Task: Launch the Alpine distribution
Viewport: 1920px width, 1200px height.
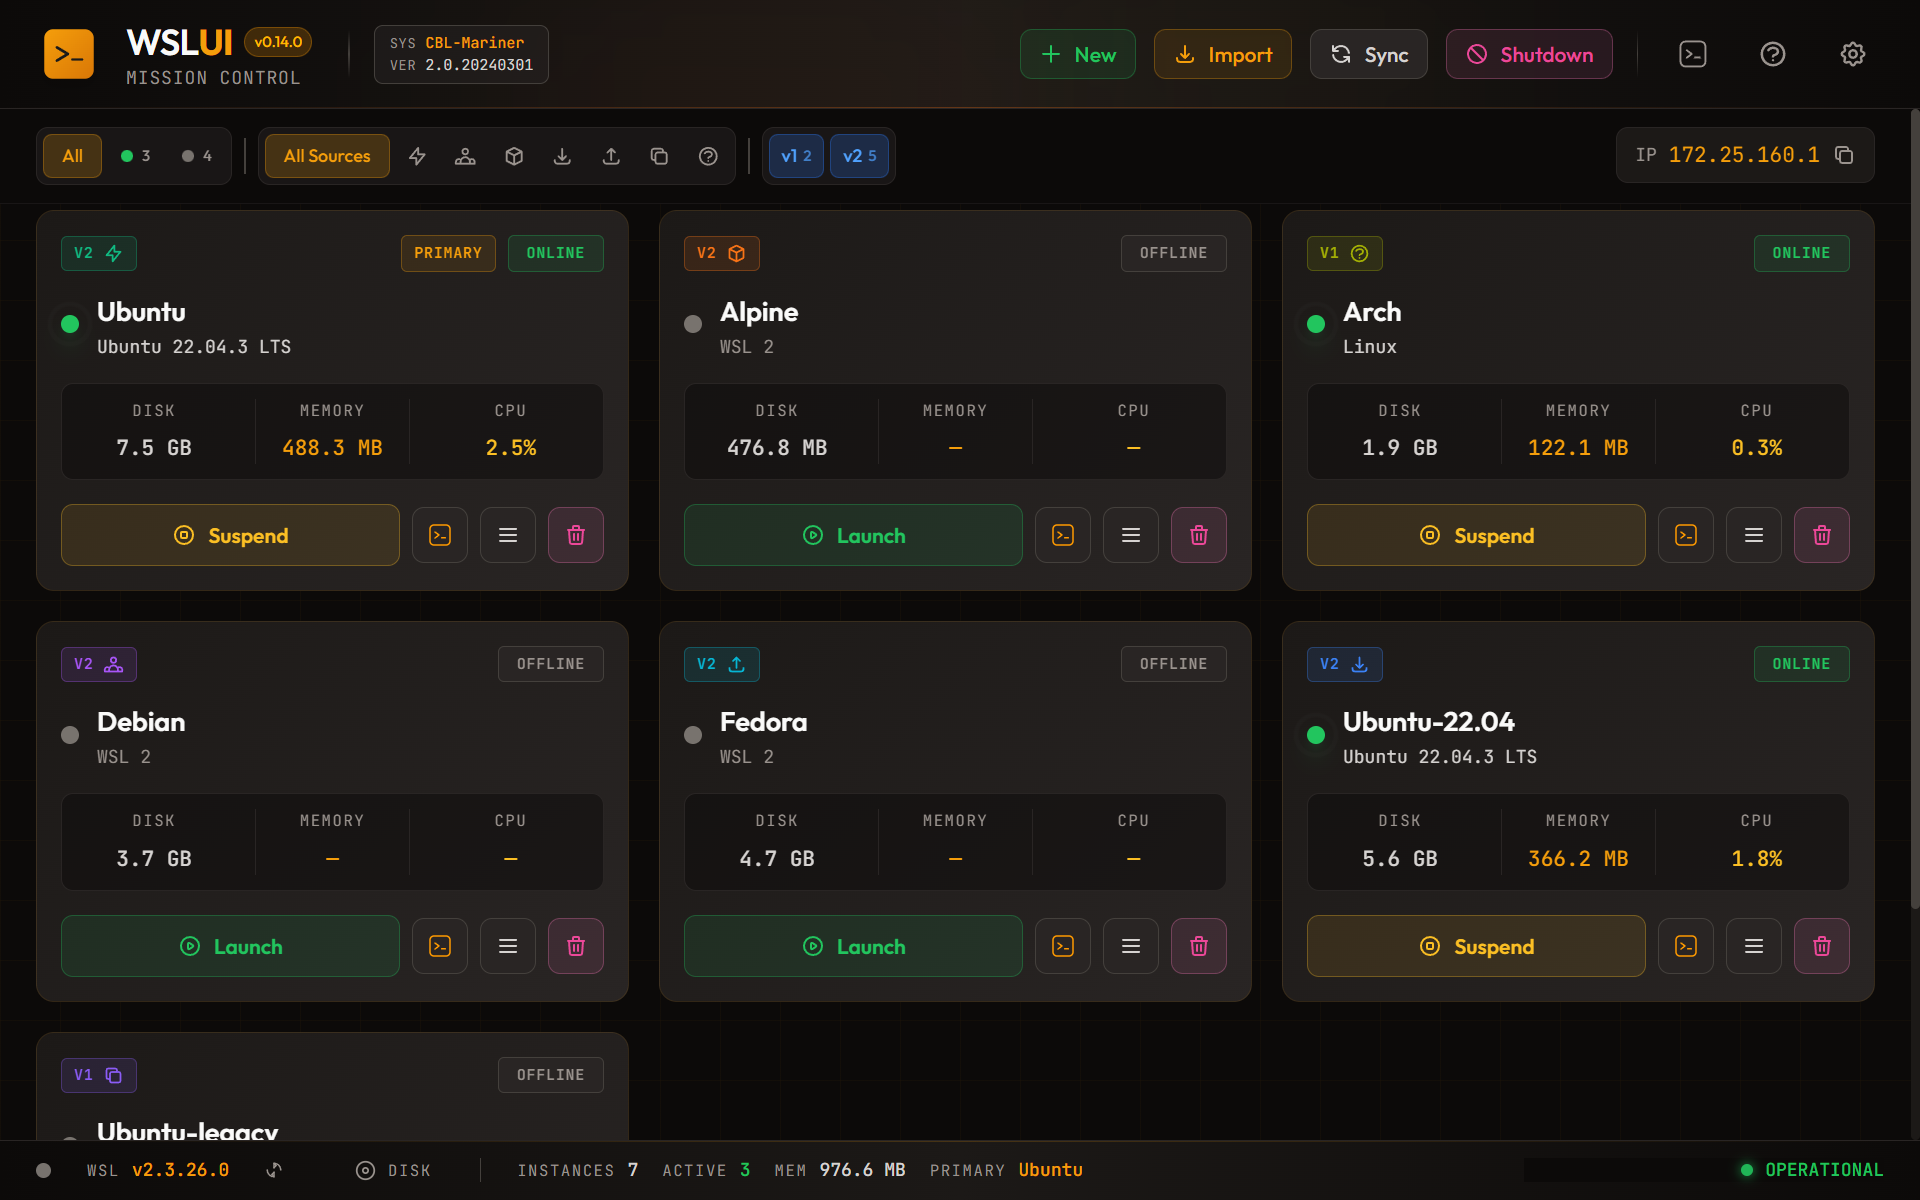Action: pos(853,535)
